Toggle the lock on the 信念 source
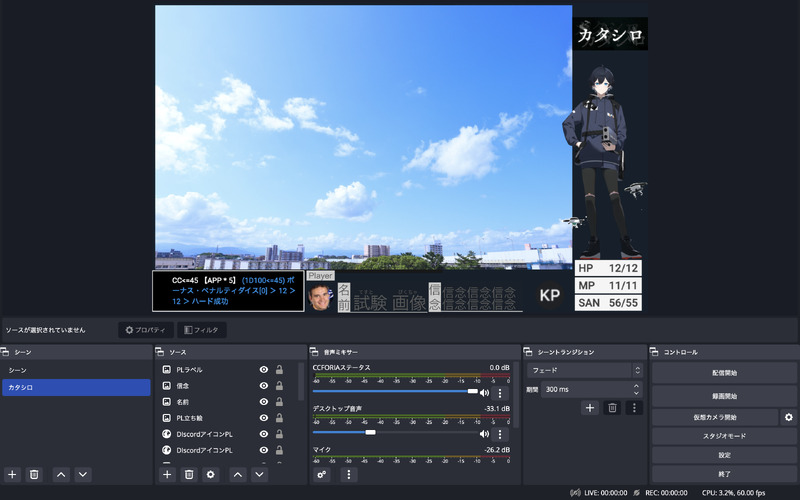Screen dimensions: 800x500 279,386
